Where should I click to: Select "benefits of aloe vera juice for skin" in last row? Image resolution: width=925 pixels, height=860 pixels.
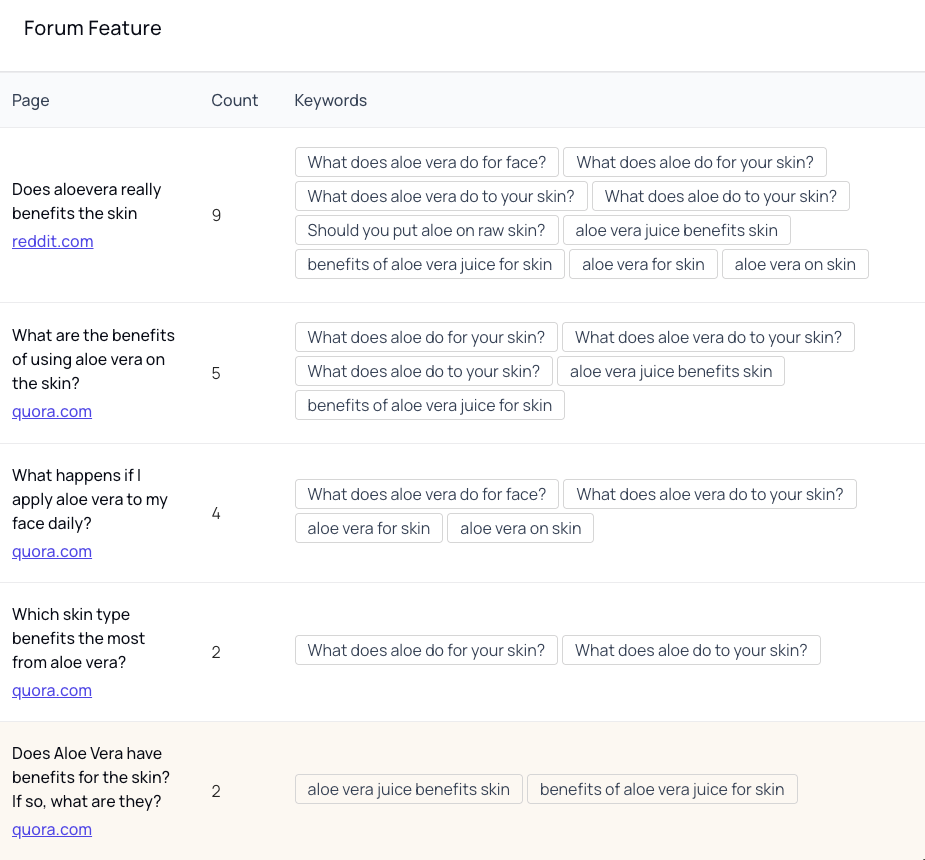661,789
